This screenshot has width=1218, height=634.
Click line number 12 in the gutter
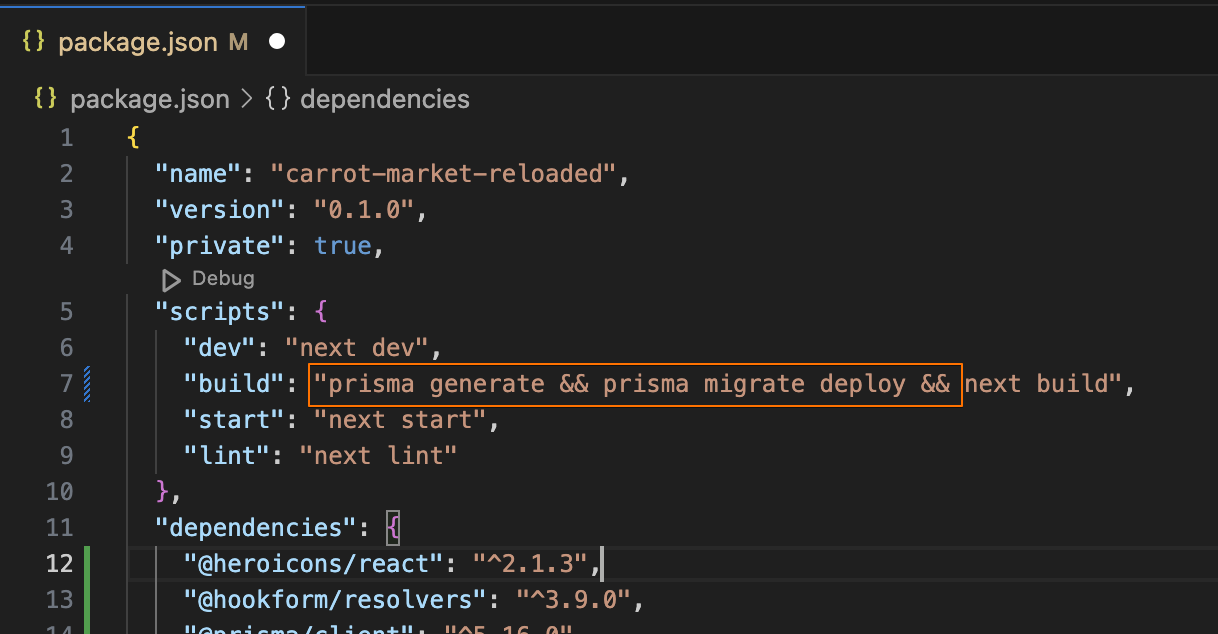coord(60,564)
